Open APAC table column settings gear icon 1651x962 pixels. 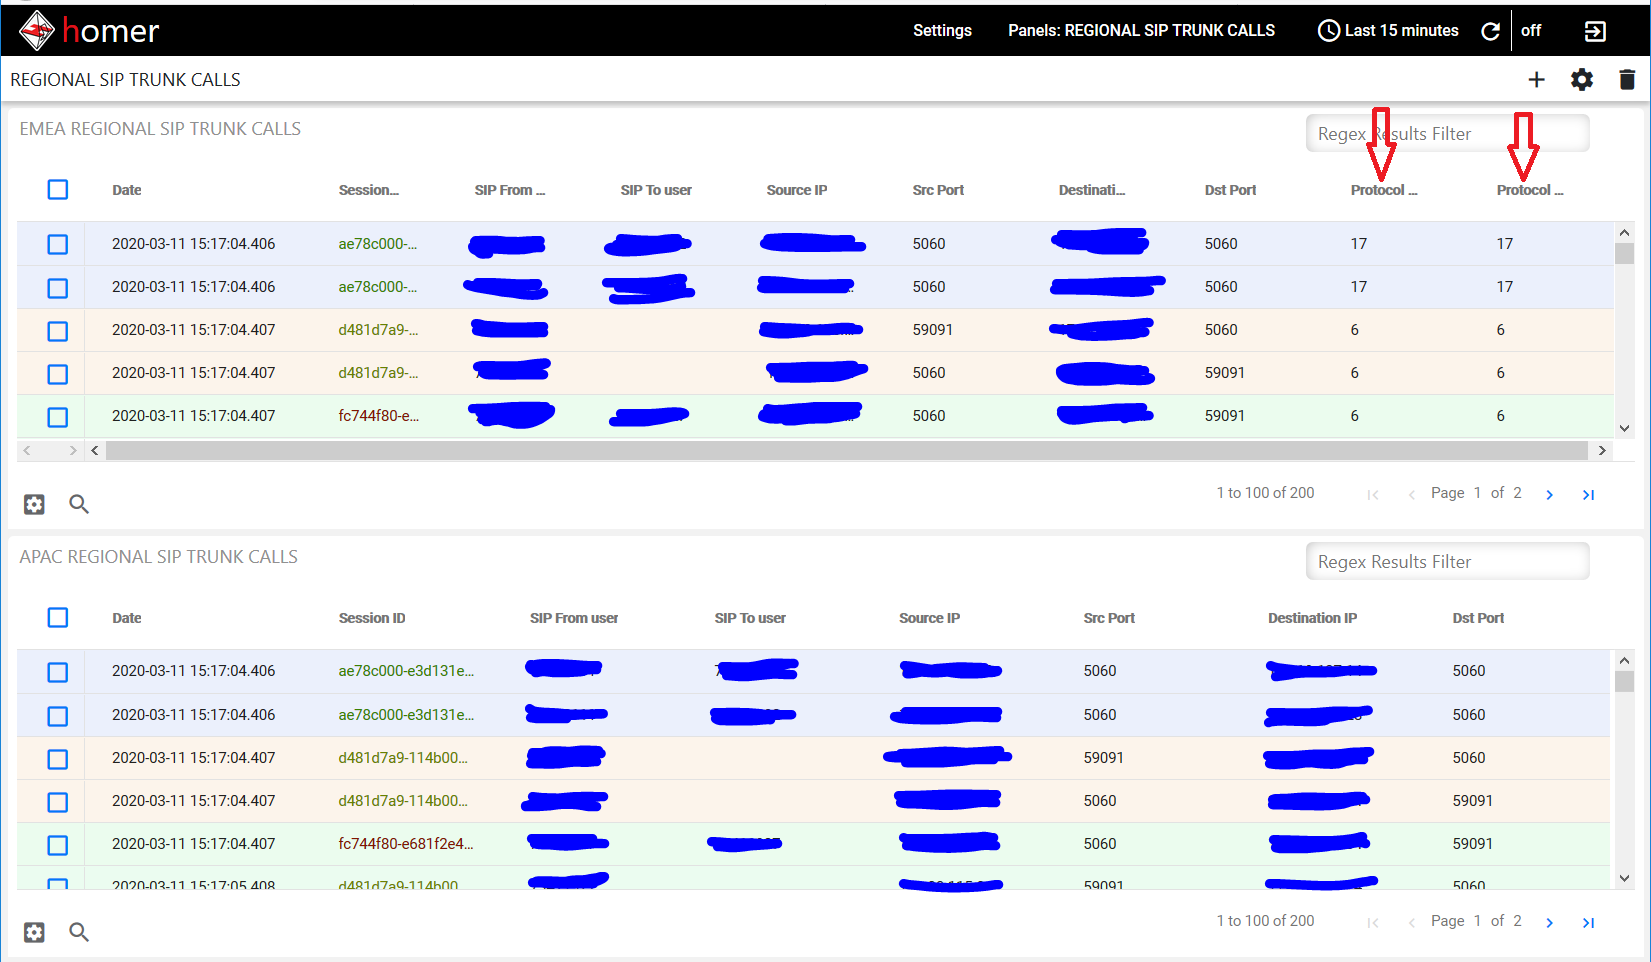click(33, 932)
